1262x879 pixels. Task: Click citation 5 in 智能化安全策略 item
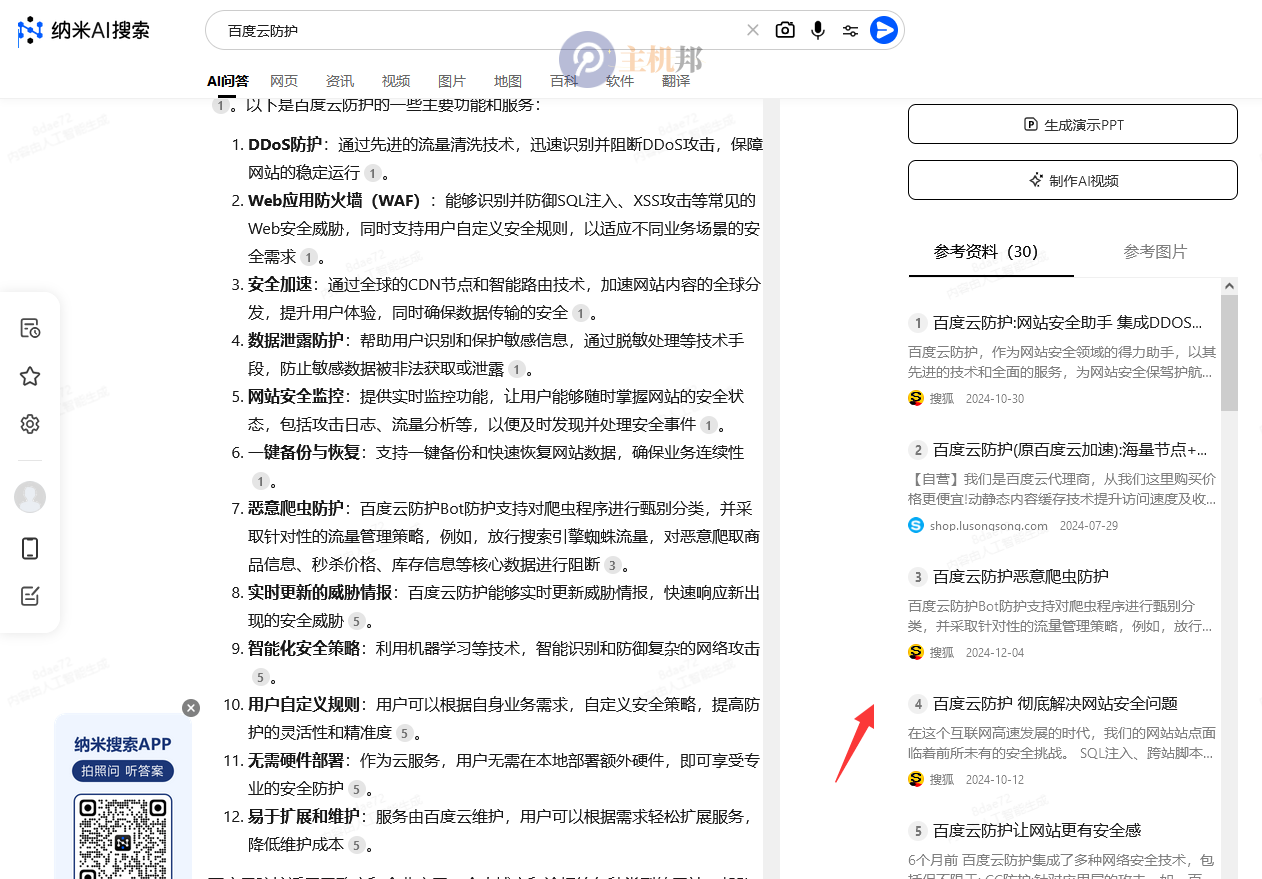tap(260, 677)
